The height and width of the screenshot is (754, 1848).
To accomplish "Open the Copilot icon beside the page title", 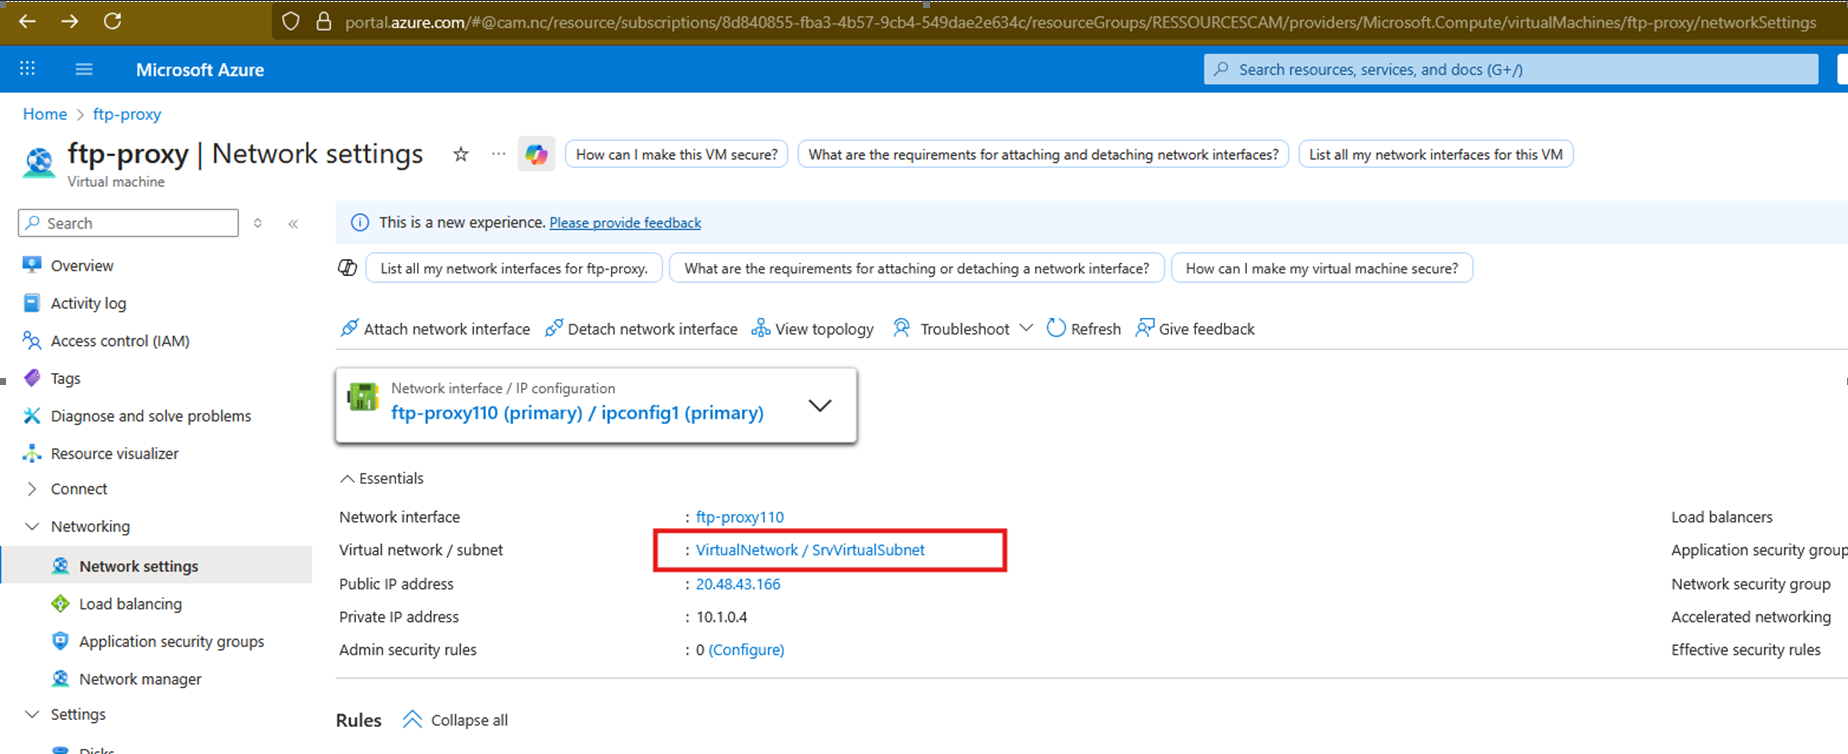I will pos(536,154).
